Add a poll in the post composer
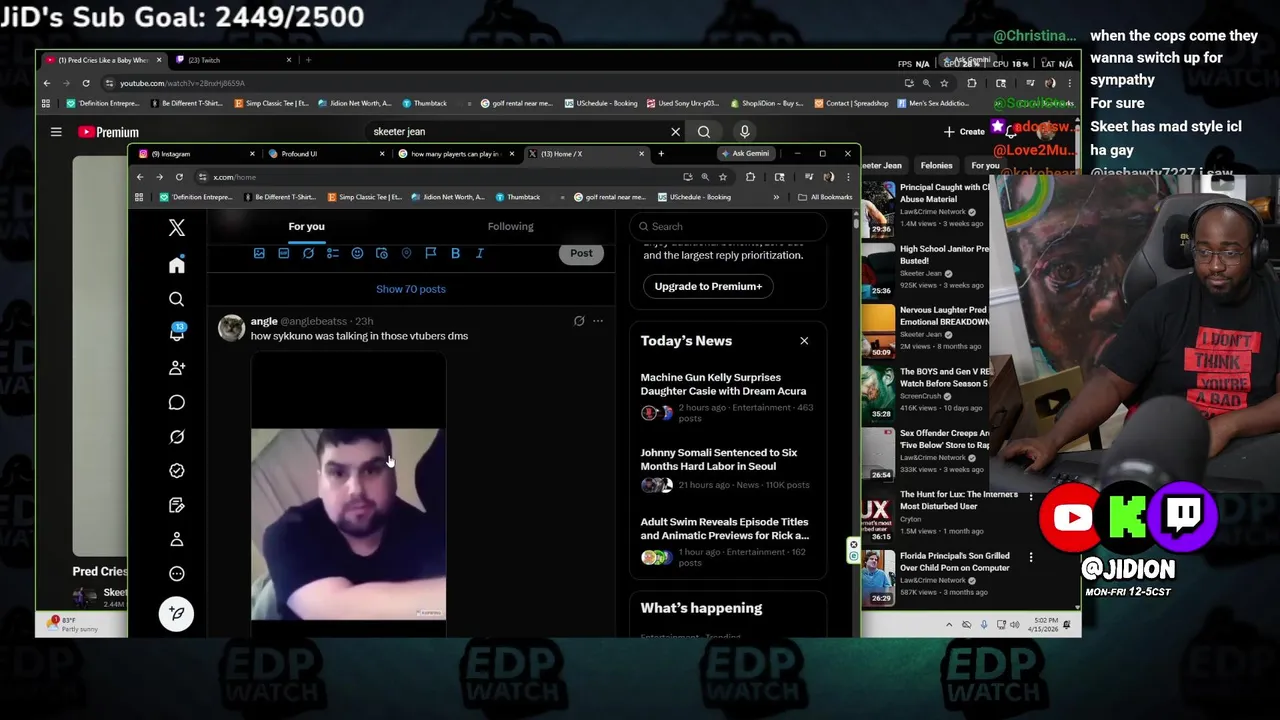 click(333, 254)
